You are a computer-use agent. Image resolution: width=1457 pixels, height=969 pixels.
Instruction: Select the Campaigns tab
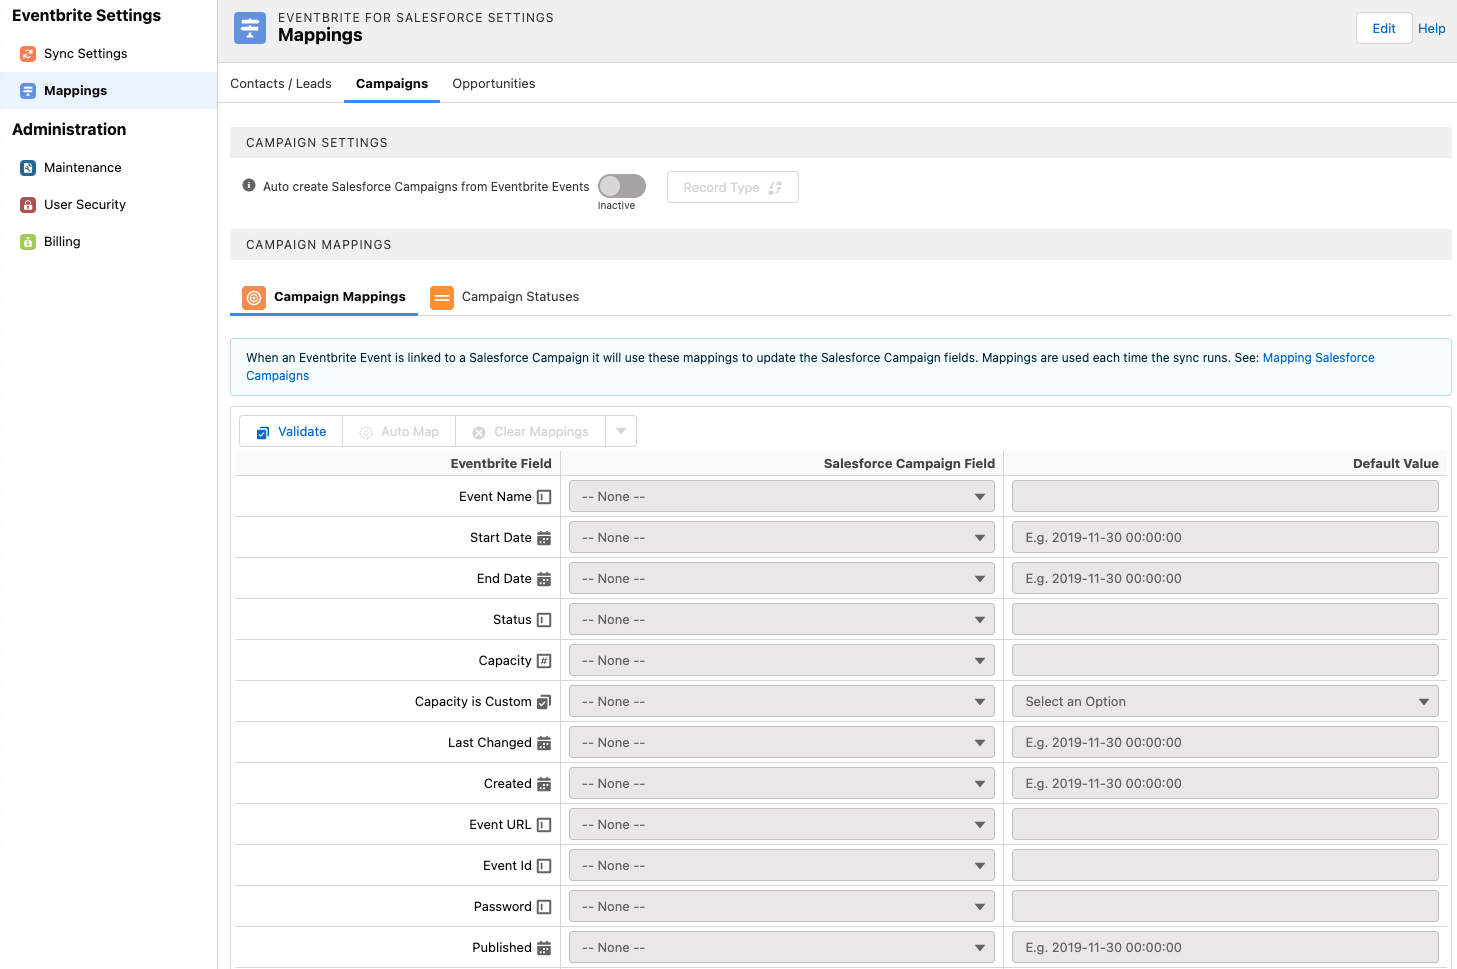click(392, 84)
